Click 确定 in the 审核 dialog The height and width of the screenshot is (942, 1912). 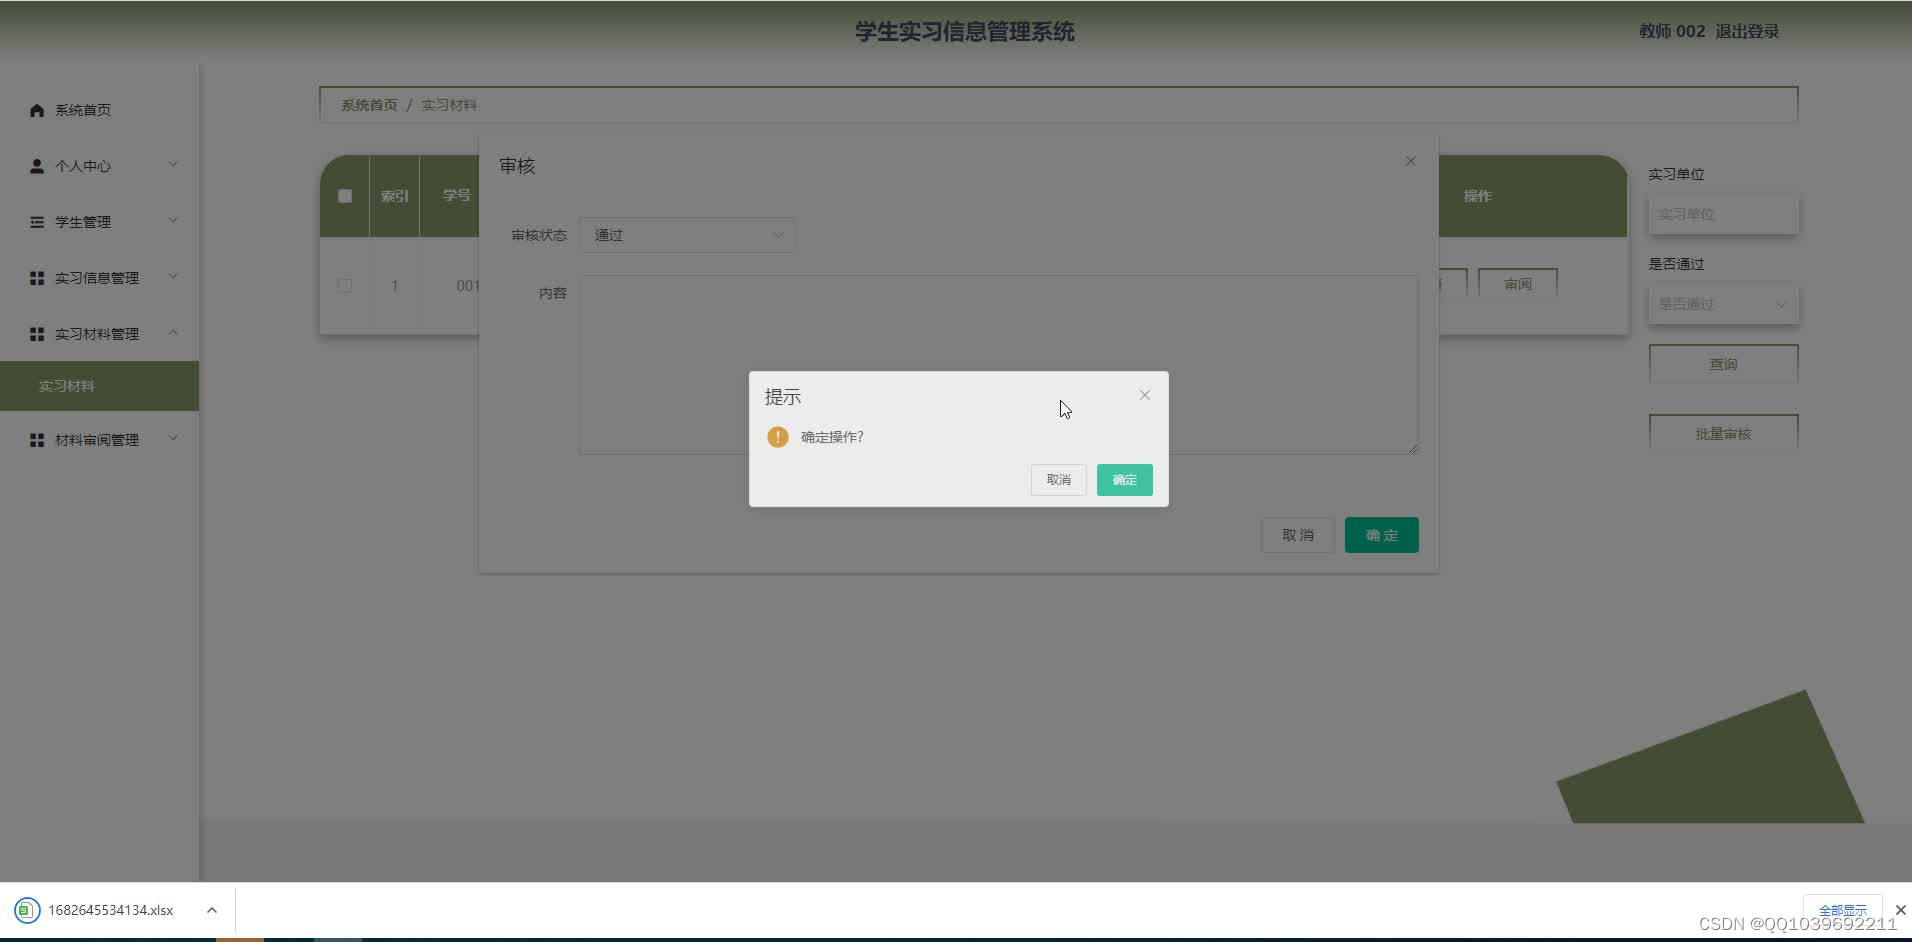(1381, 535)
